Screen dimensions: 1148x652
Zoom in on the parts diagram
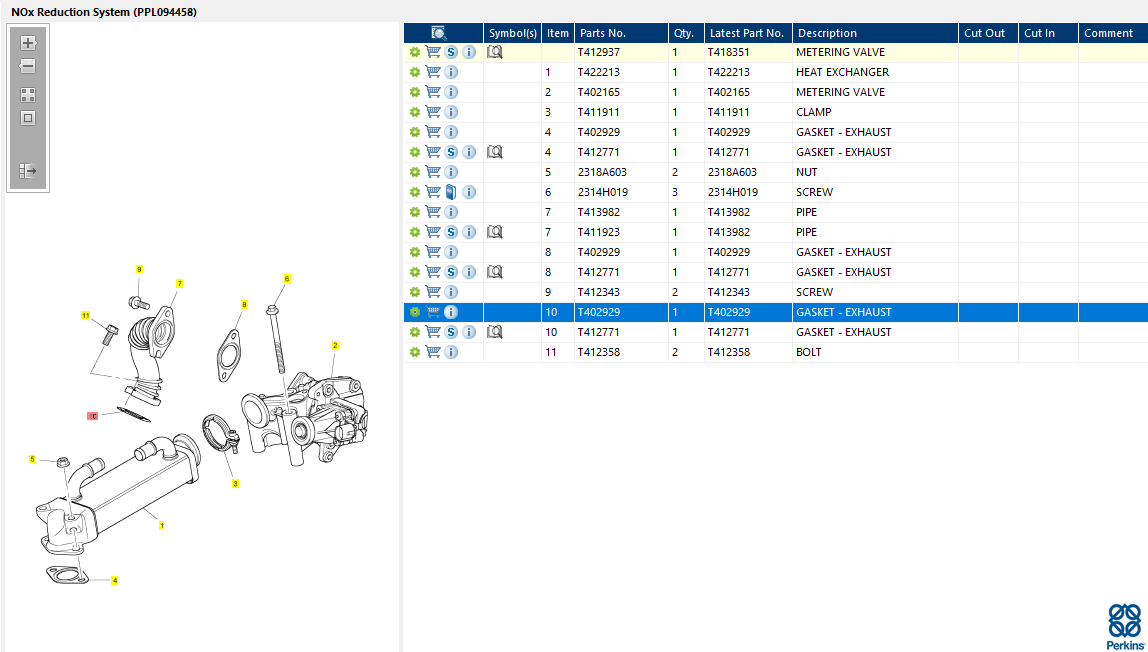point(28,43)
